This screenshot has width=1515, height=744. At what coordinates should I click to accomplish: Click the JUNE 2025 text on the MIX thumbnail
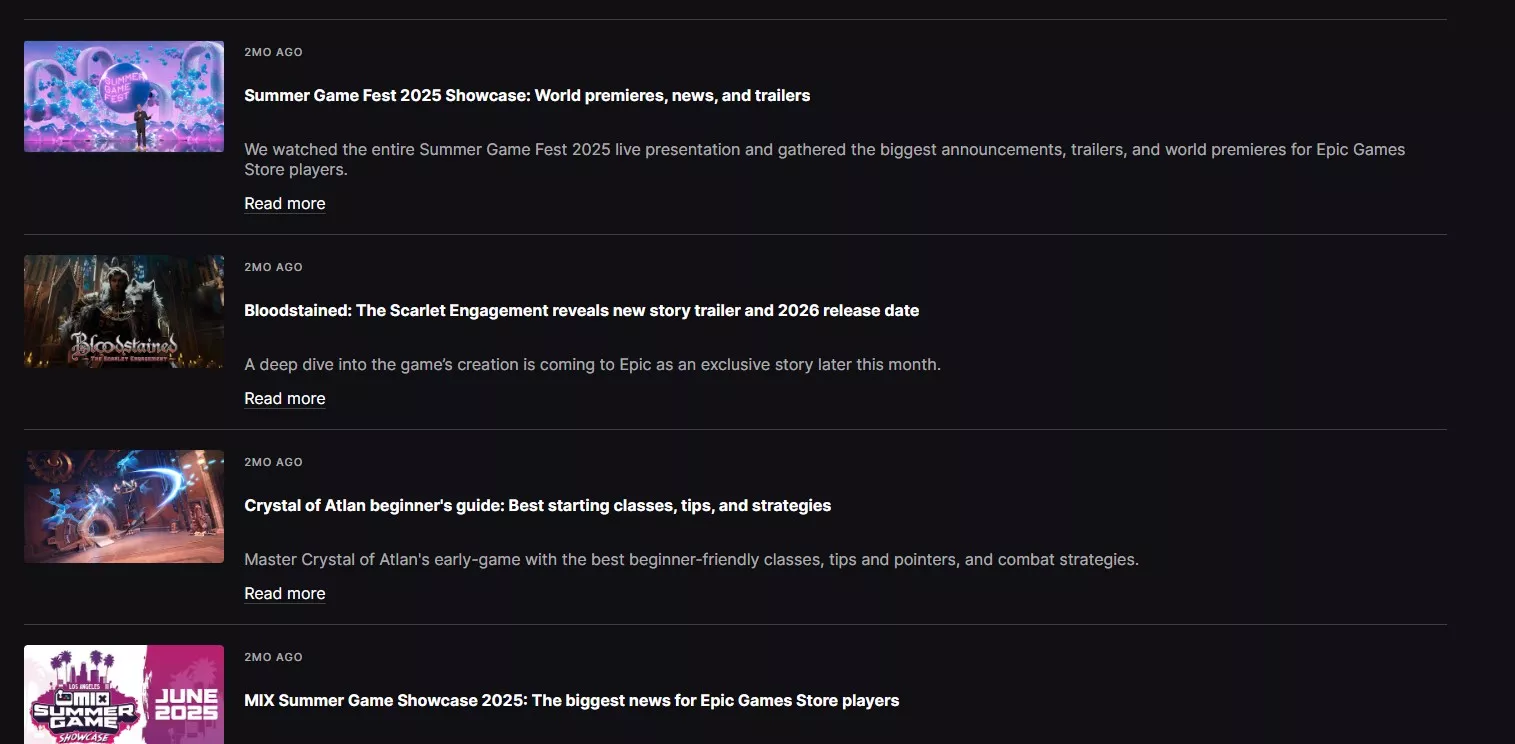pos(187,704)
